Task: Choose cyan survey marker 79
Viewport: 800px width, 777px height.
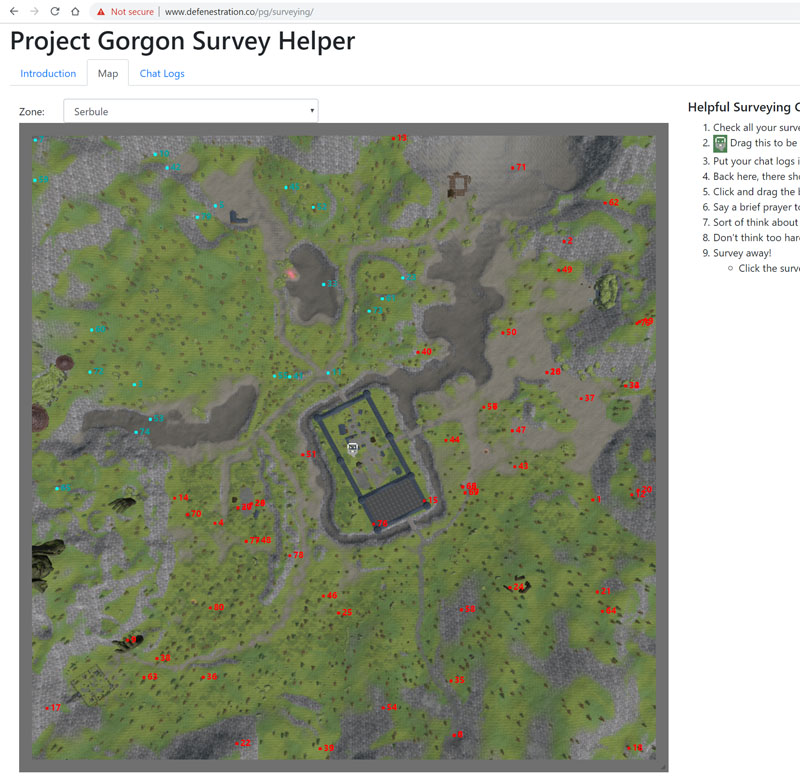Action: click(x=203, y=216)
